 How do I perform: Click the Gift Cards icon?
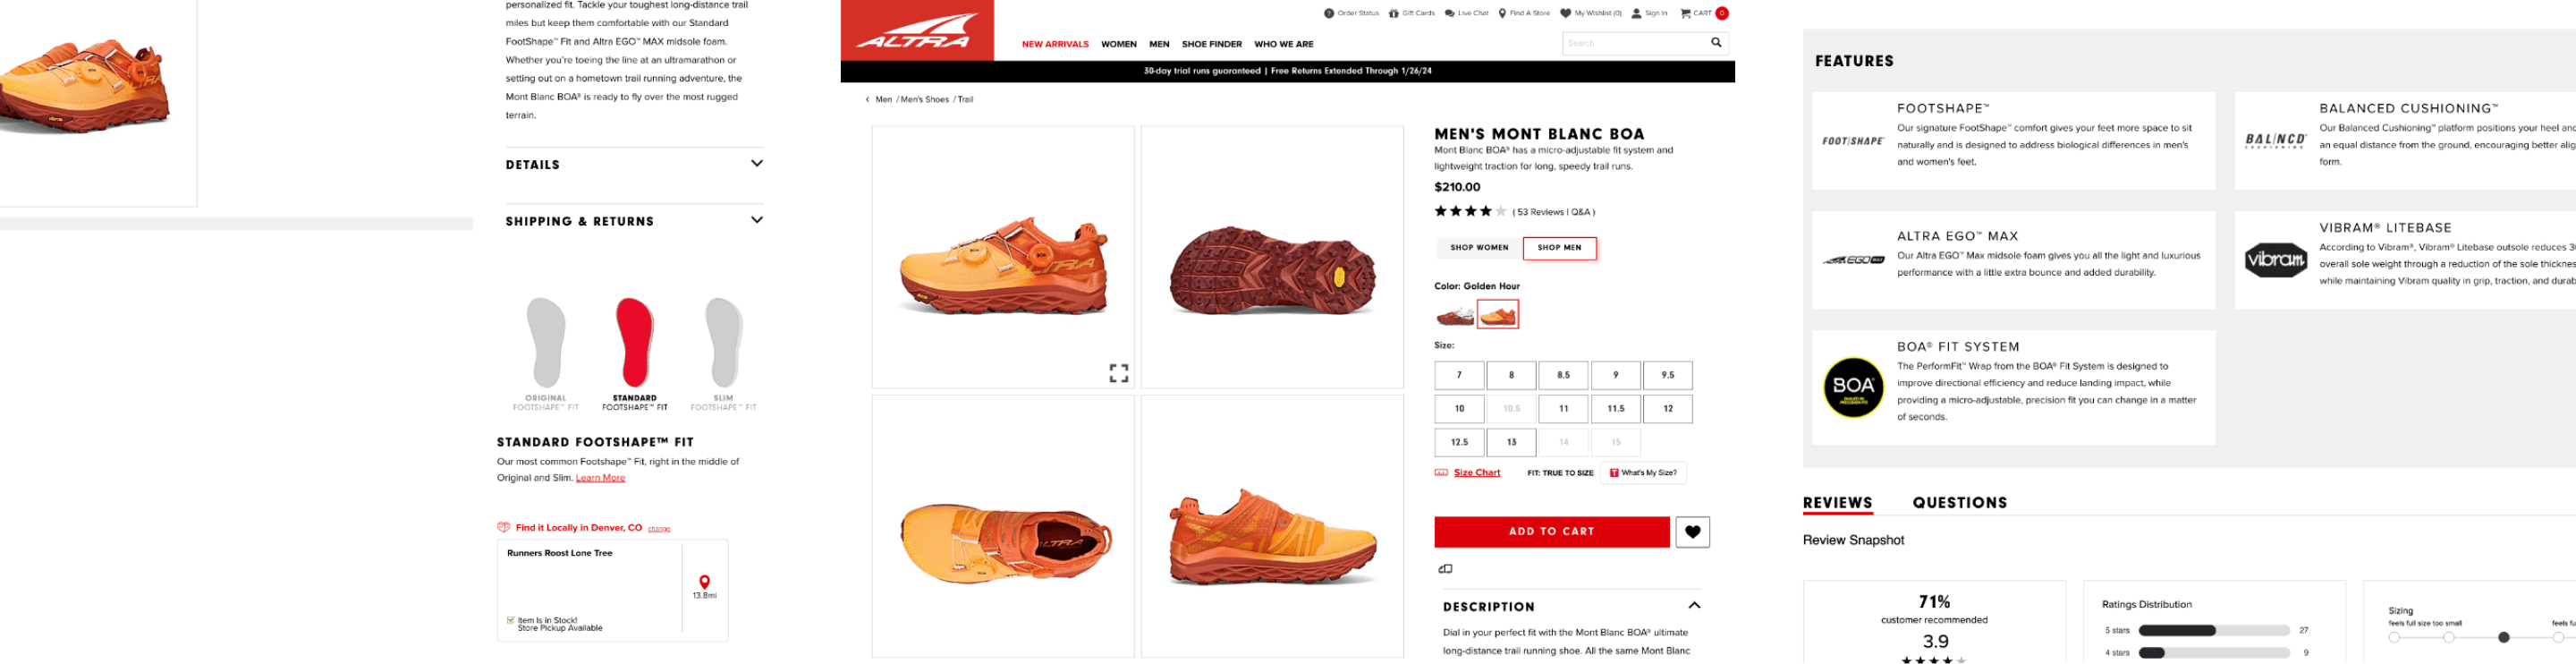point(1394,13)
